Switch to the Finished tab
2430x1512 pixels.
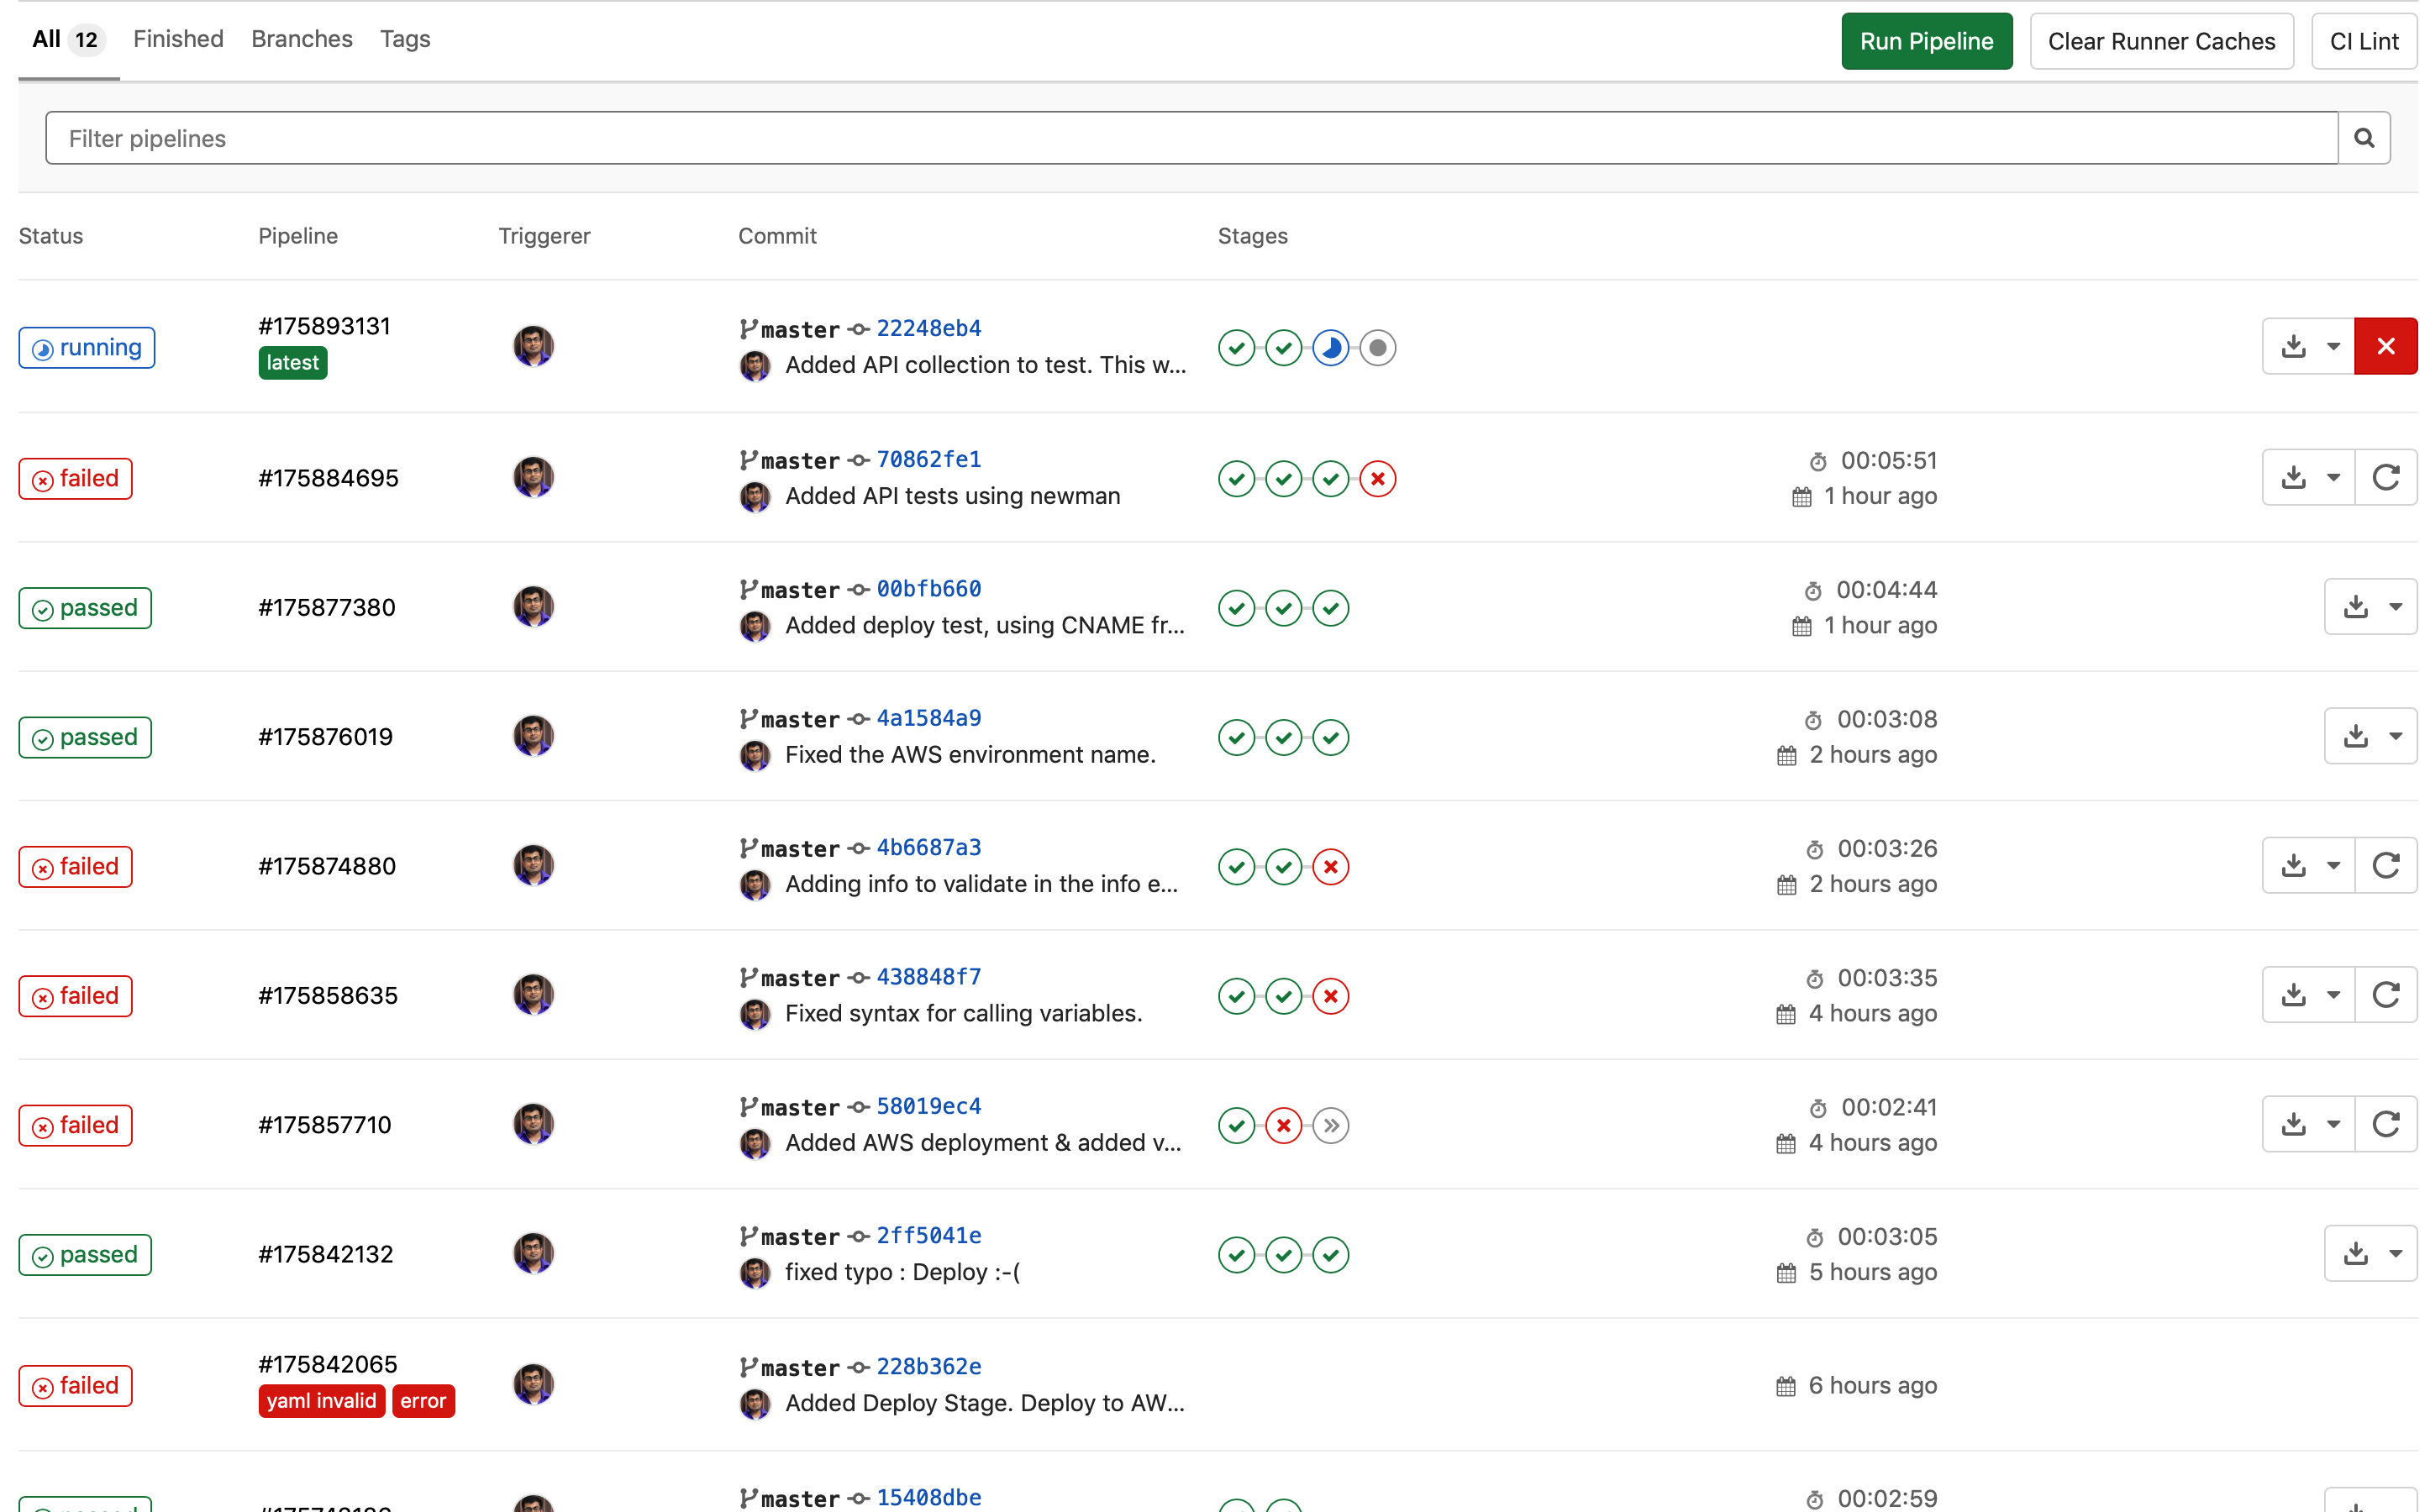tap(178, 39)
